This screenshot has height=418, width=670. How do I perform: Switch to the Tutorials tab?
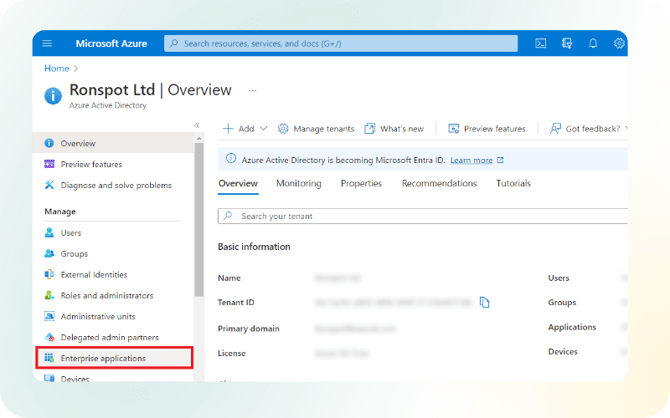[x=513, y=183]
